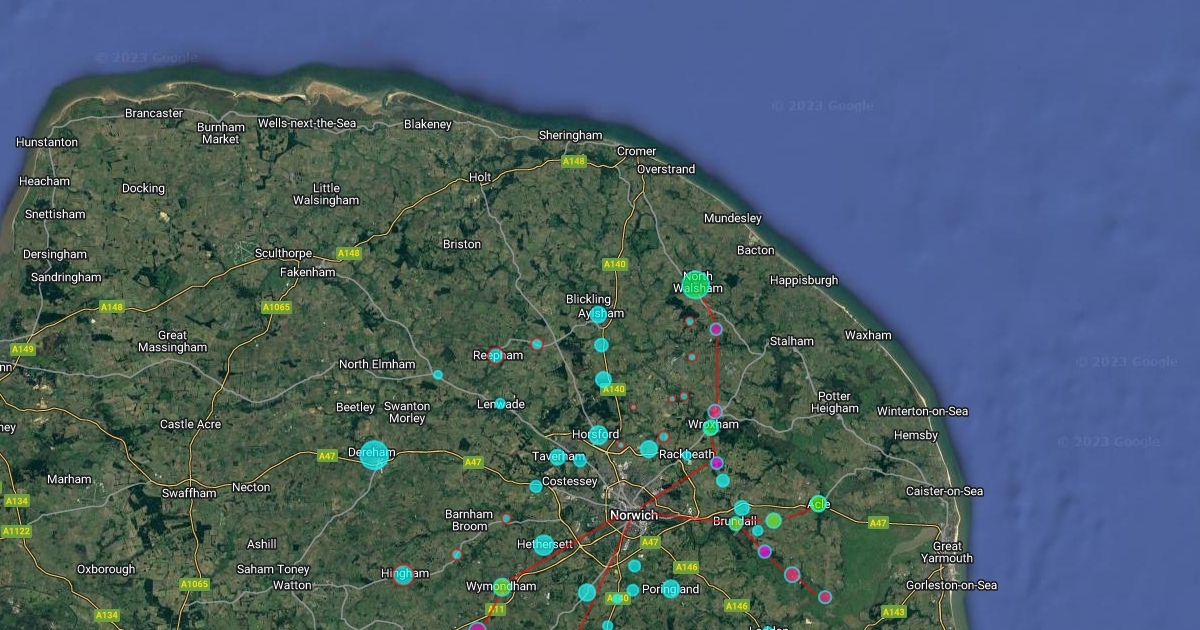Click the cyan marker at Horsford

(x=598, y=434)
